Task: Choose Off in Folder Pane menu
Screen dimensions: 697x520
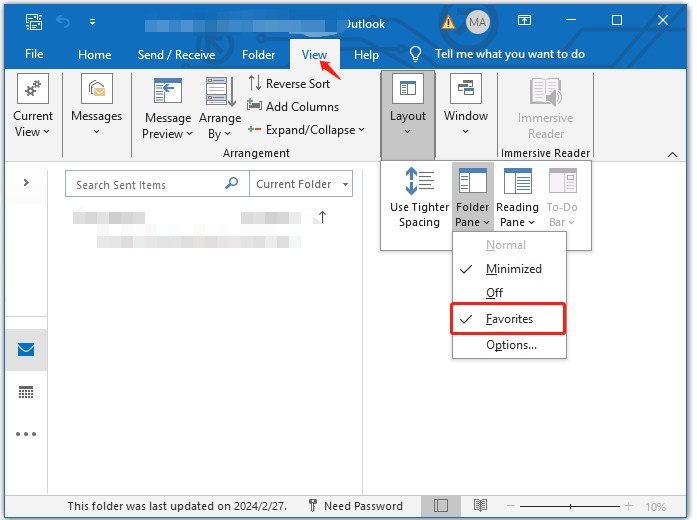Action: click(509, 293)
